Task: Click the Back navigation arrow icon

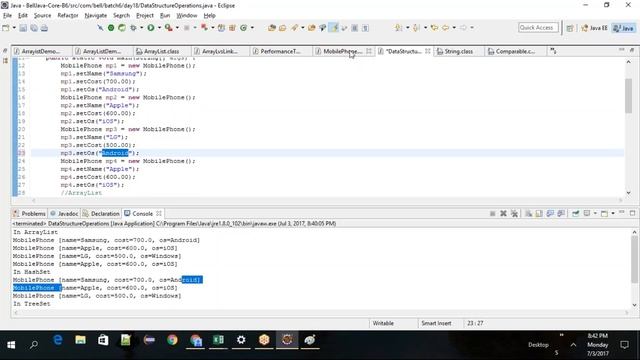Action: click(445, 28)
